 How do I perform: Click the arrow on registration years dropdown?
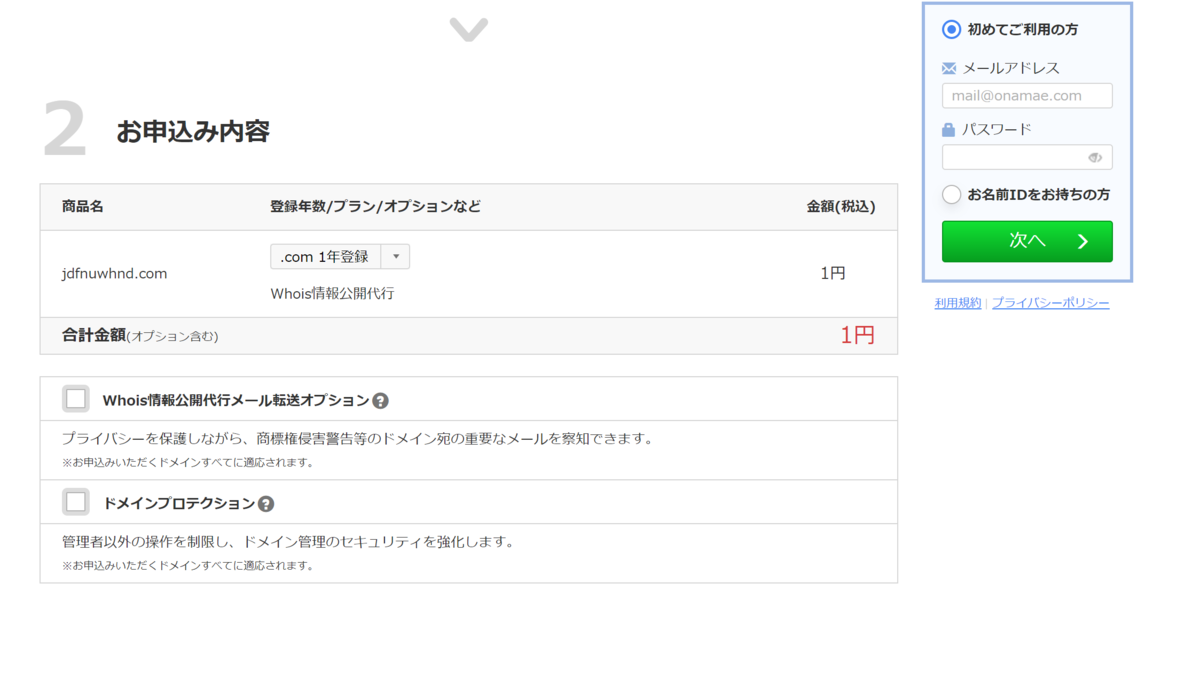point(396,257)
